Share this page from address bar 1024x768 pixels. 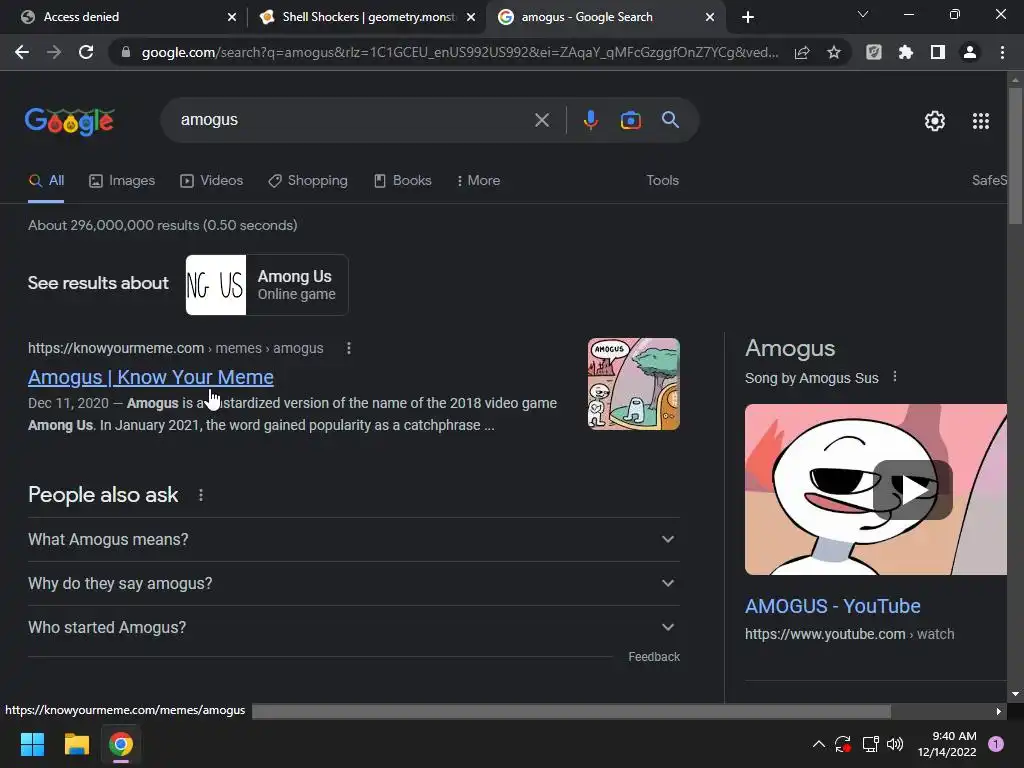(x=802, y=52)
